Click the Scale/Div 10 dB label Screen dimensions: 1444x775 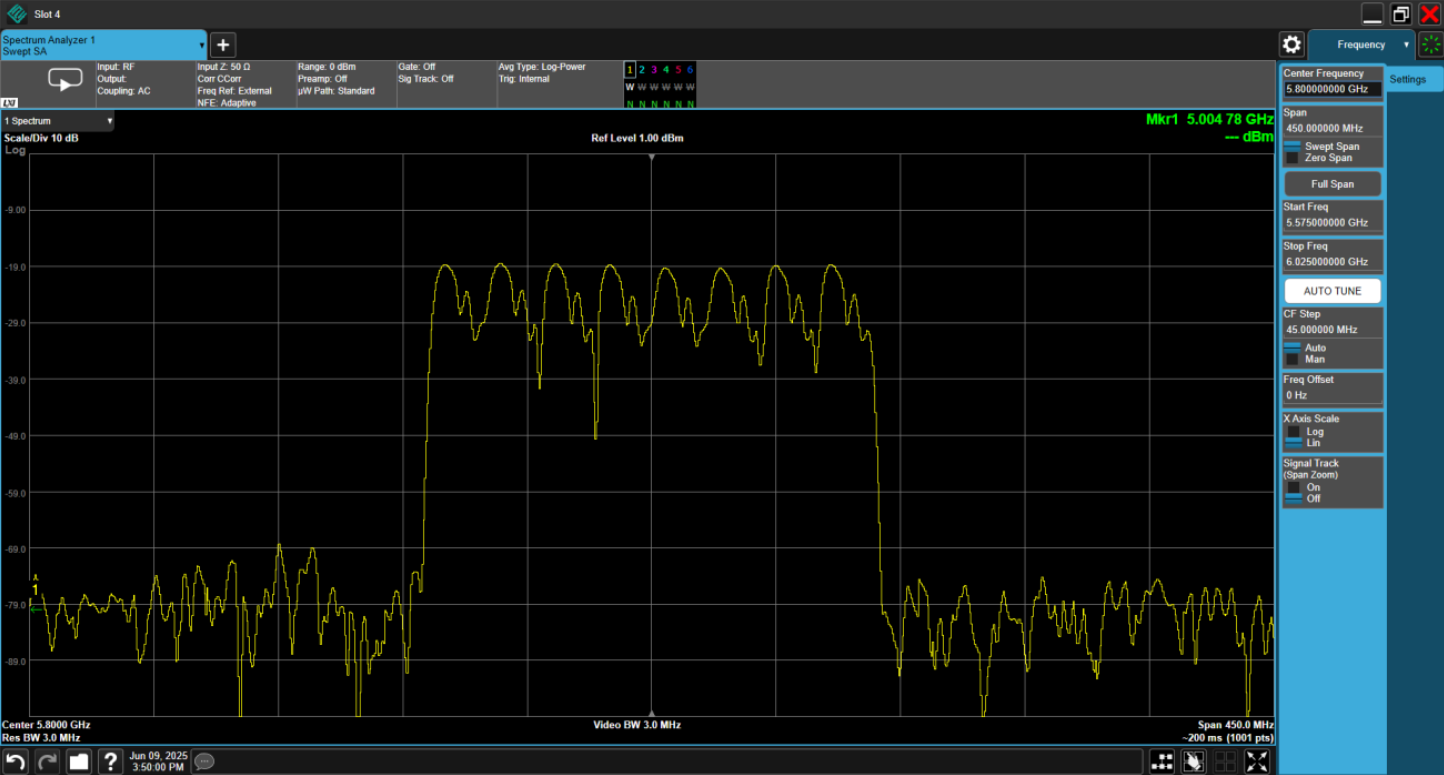click(41, 138)
